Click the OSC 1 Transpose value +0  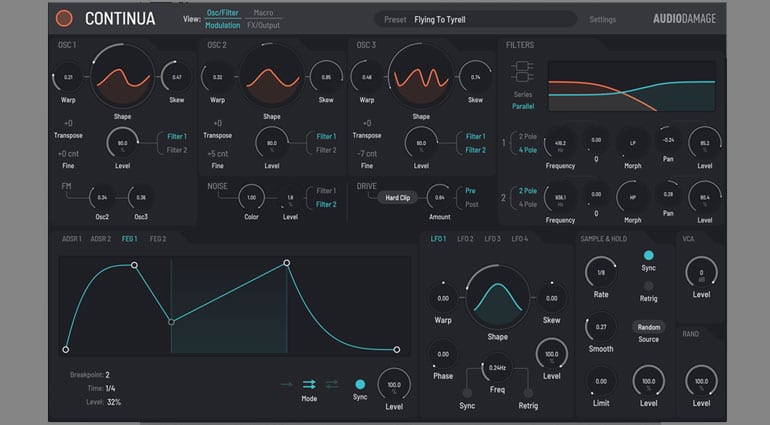pos(68,123)
